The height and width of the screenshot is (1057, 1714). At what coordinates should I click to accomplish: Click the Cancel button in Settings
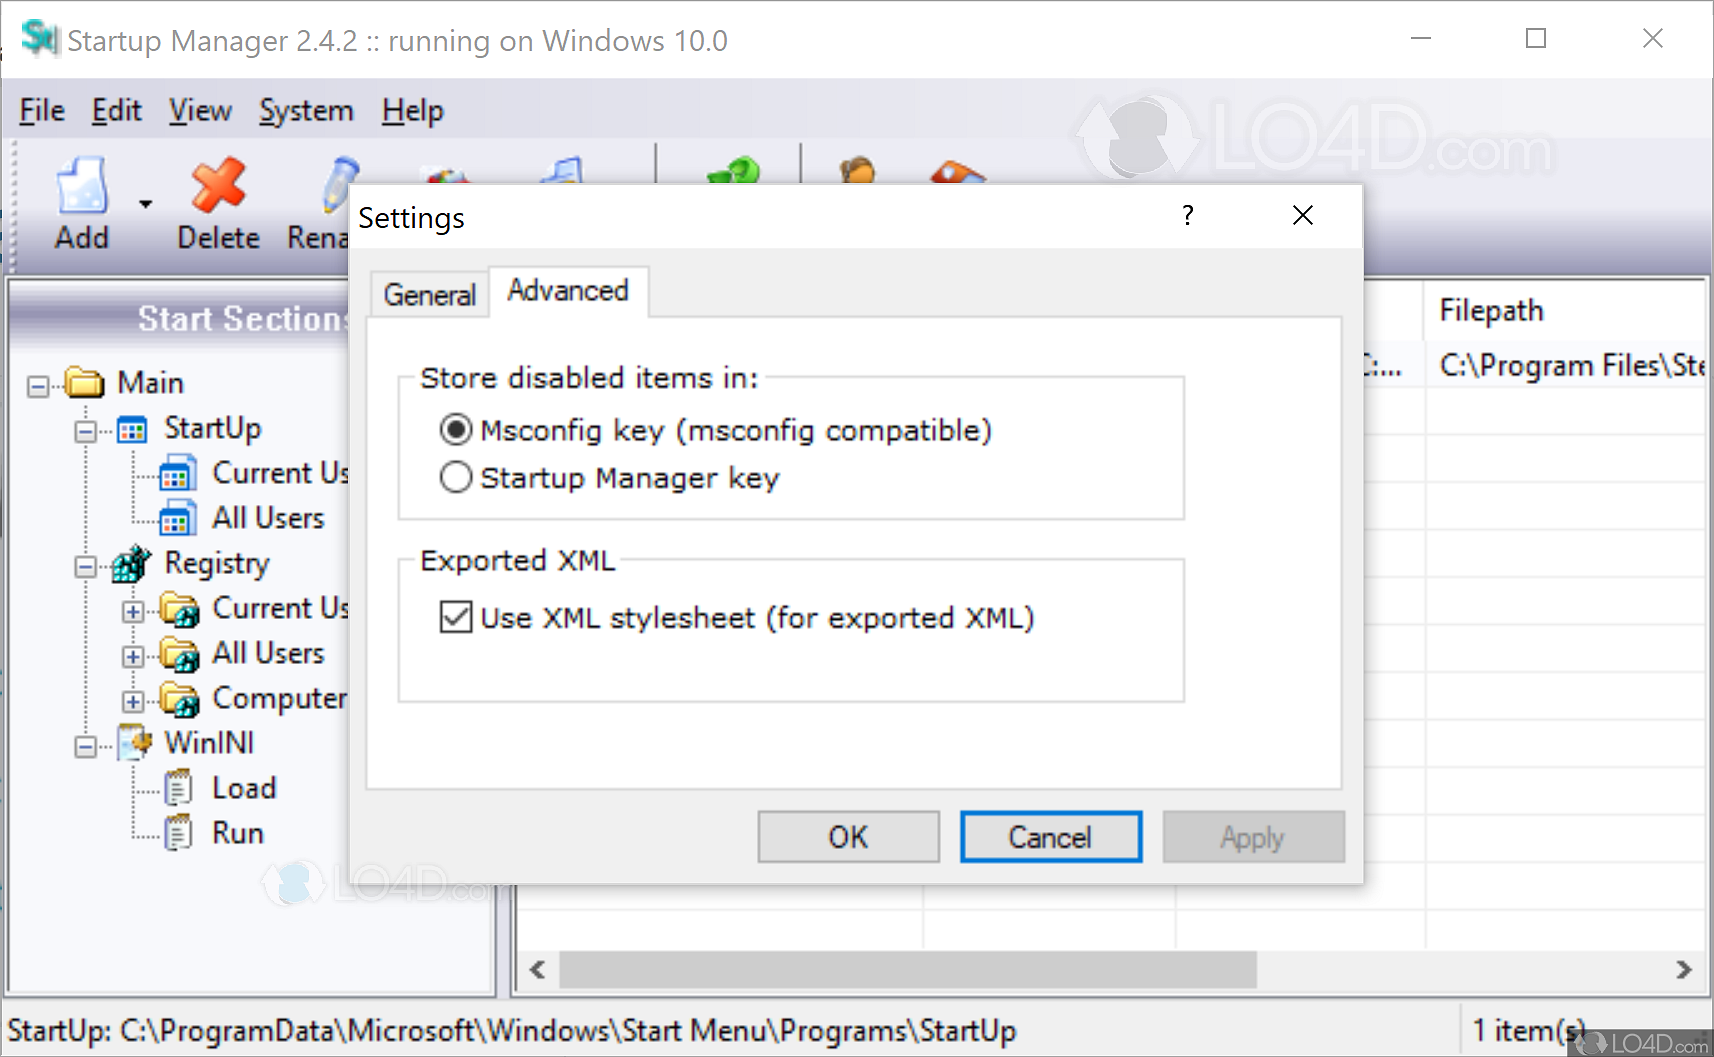1050,837
